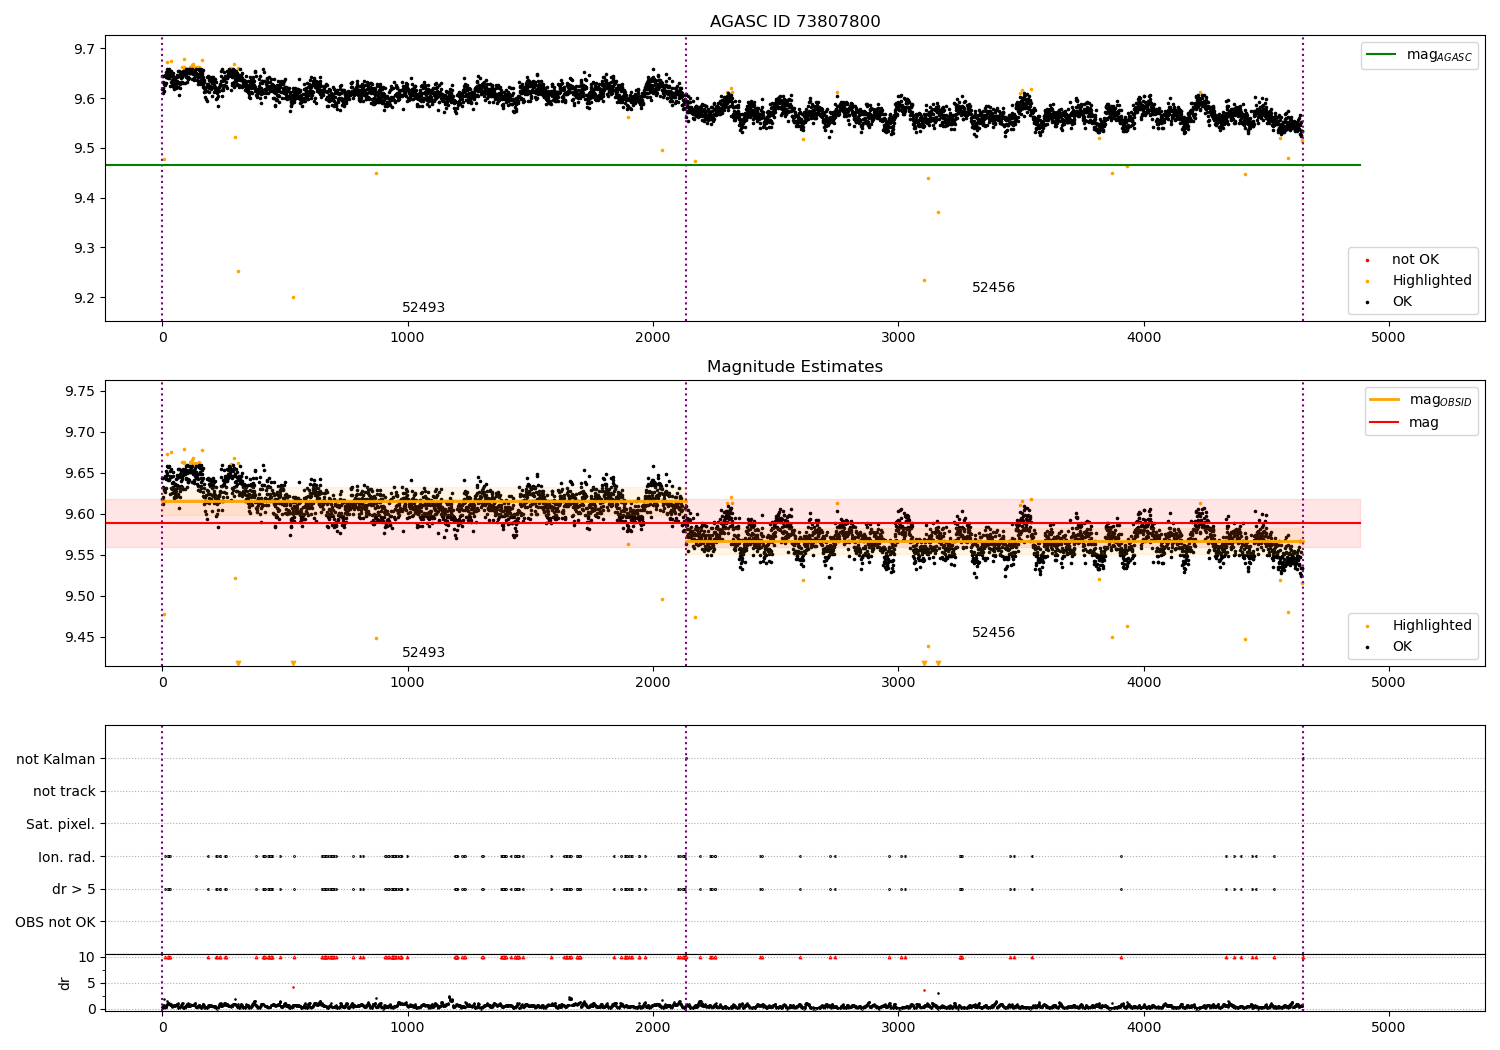This screenshot has height=1050, width=1500.
Task: Click the 5000 x-tick of the bottom plot
Action: [1388, 1027]
